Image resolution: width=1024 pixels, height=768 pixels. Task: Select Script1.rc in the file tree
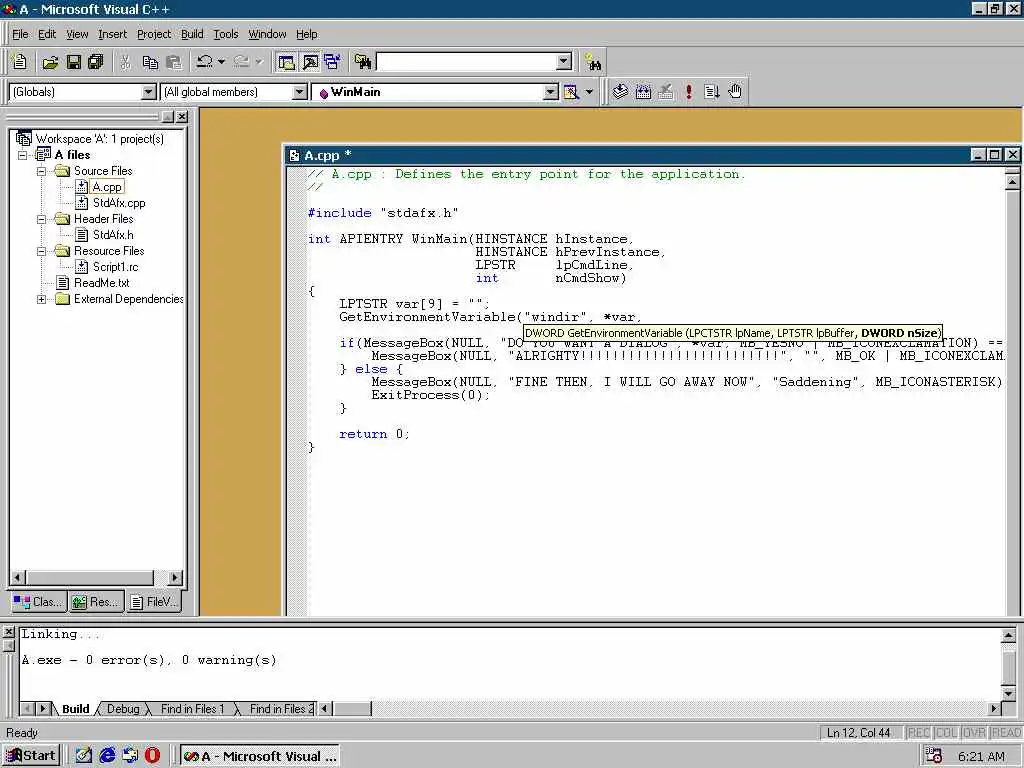click(x=116, y=266)
